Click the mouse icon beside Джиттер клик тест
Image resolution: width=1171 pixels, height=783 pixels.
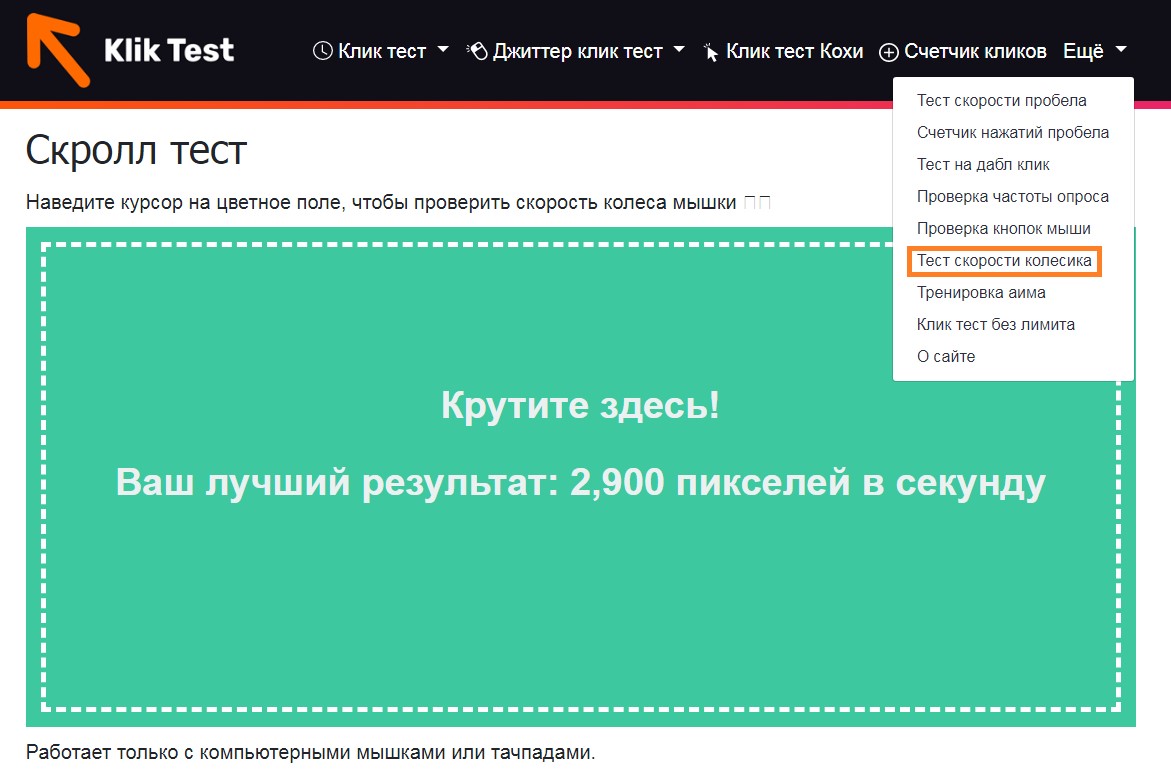tap(477, 51)
